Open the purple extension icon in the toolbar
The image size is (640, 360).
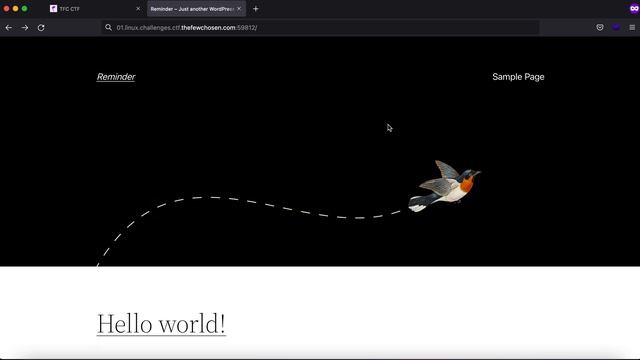pyautogui.click(x=616, y=27)
